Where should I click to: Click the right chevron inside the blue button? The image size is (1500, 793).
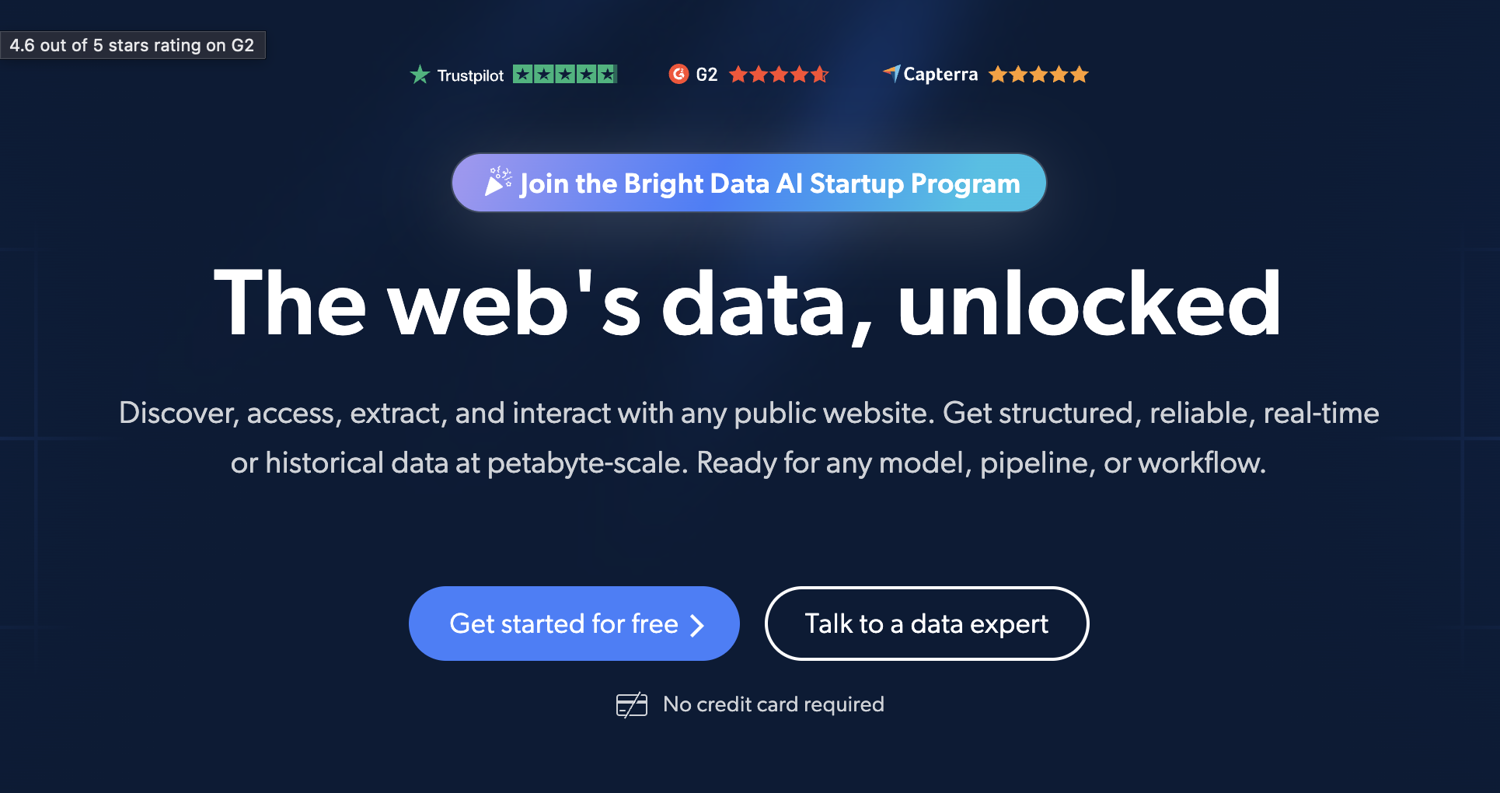point(698,624)
